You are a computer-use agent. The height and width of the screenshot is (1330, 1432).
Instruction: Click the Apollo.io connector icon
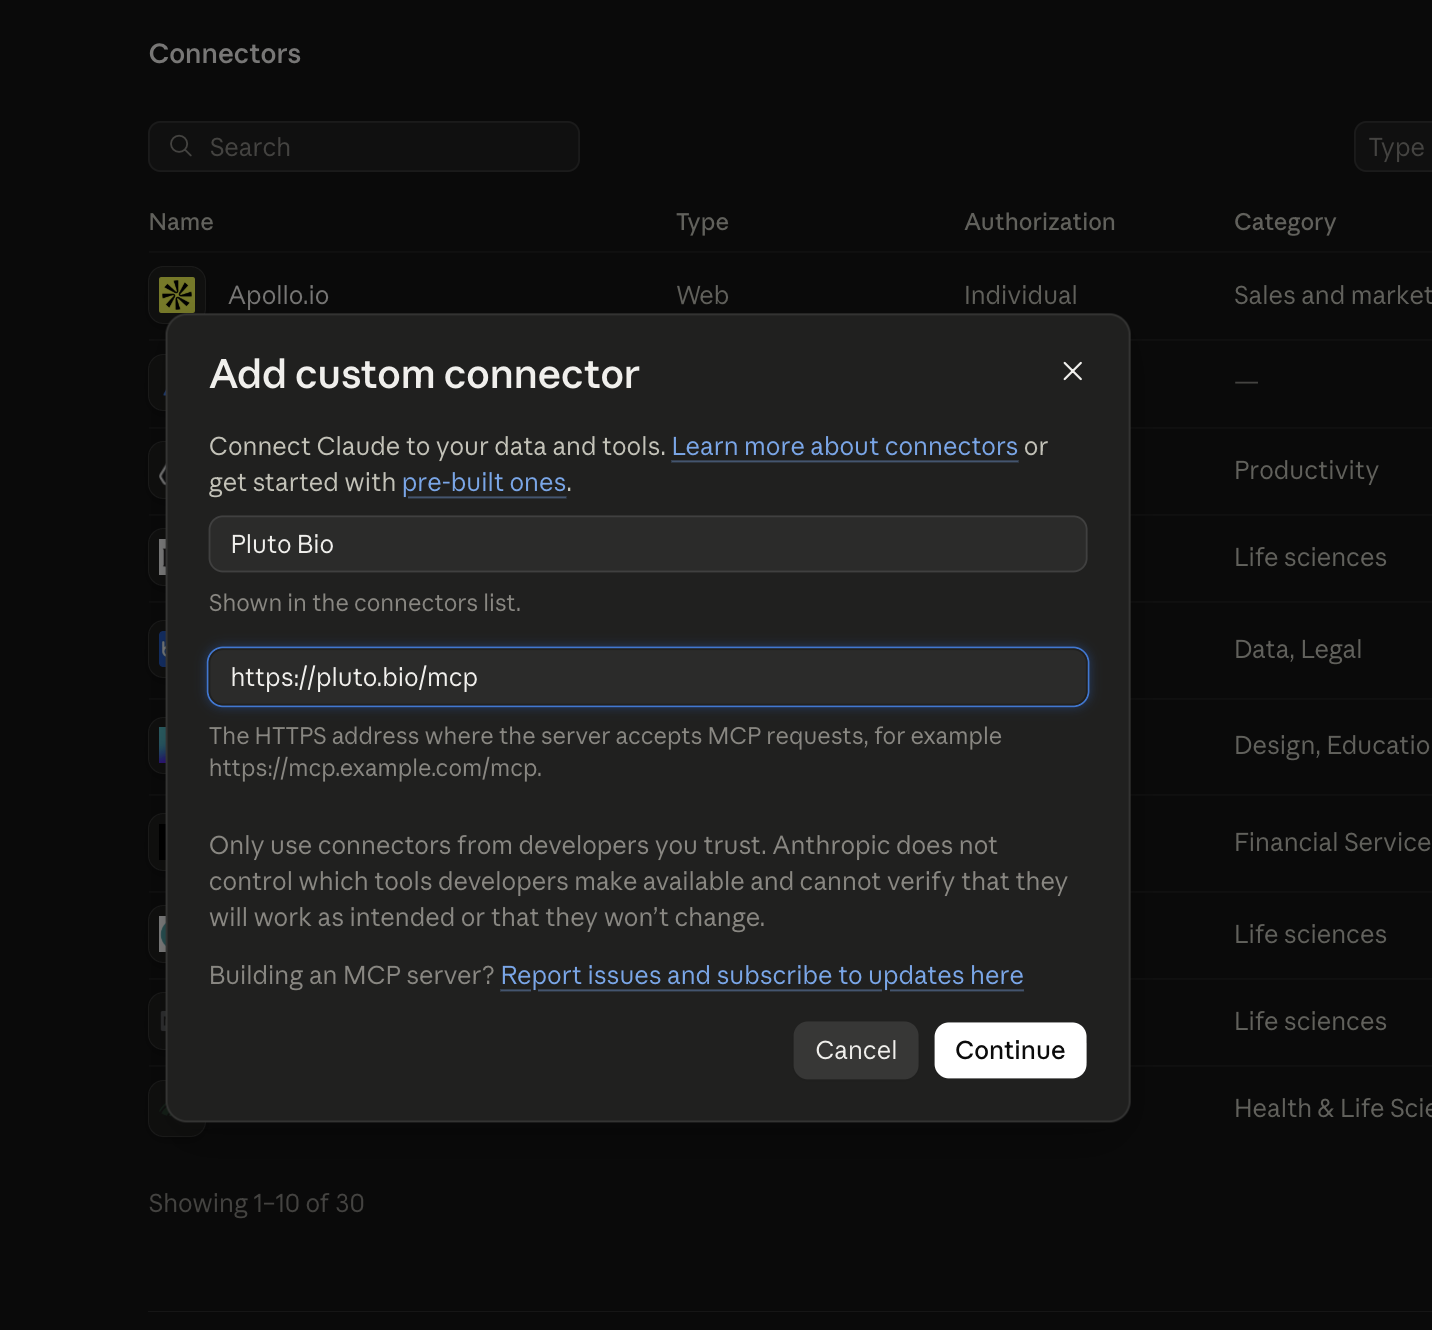[177, 295]
